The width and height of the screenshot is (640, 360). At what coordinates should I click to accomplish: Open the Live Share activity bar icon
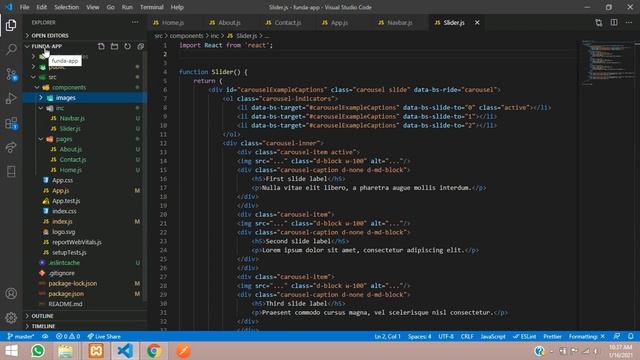click(x=11, y=147)
